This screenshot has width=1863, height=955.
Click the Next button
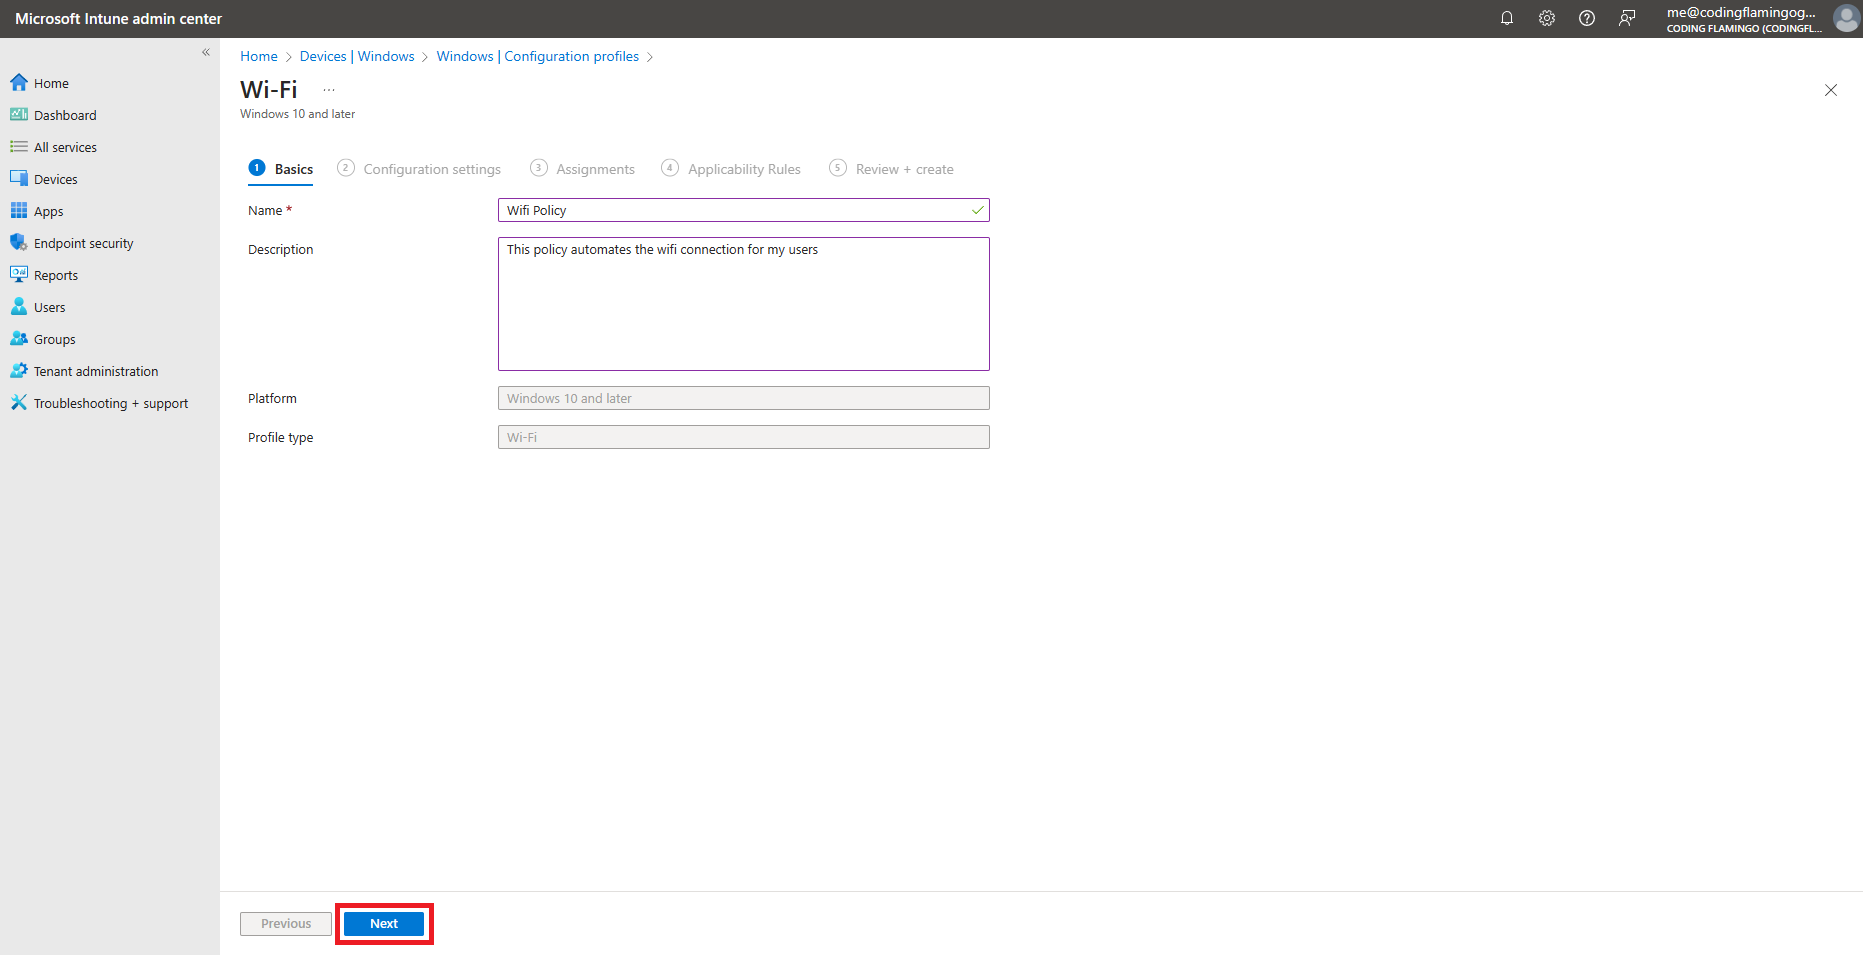click(x=384, y=924)
